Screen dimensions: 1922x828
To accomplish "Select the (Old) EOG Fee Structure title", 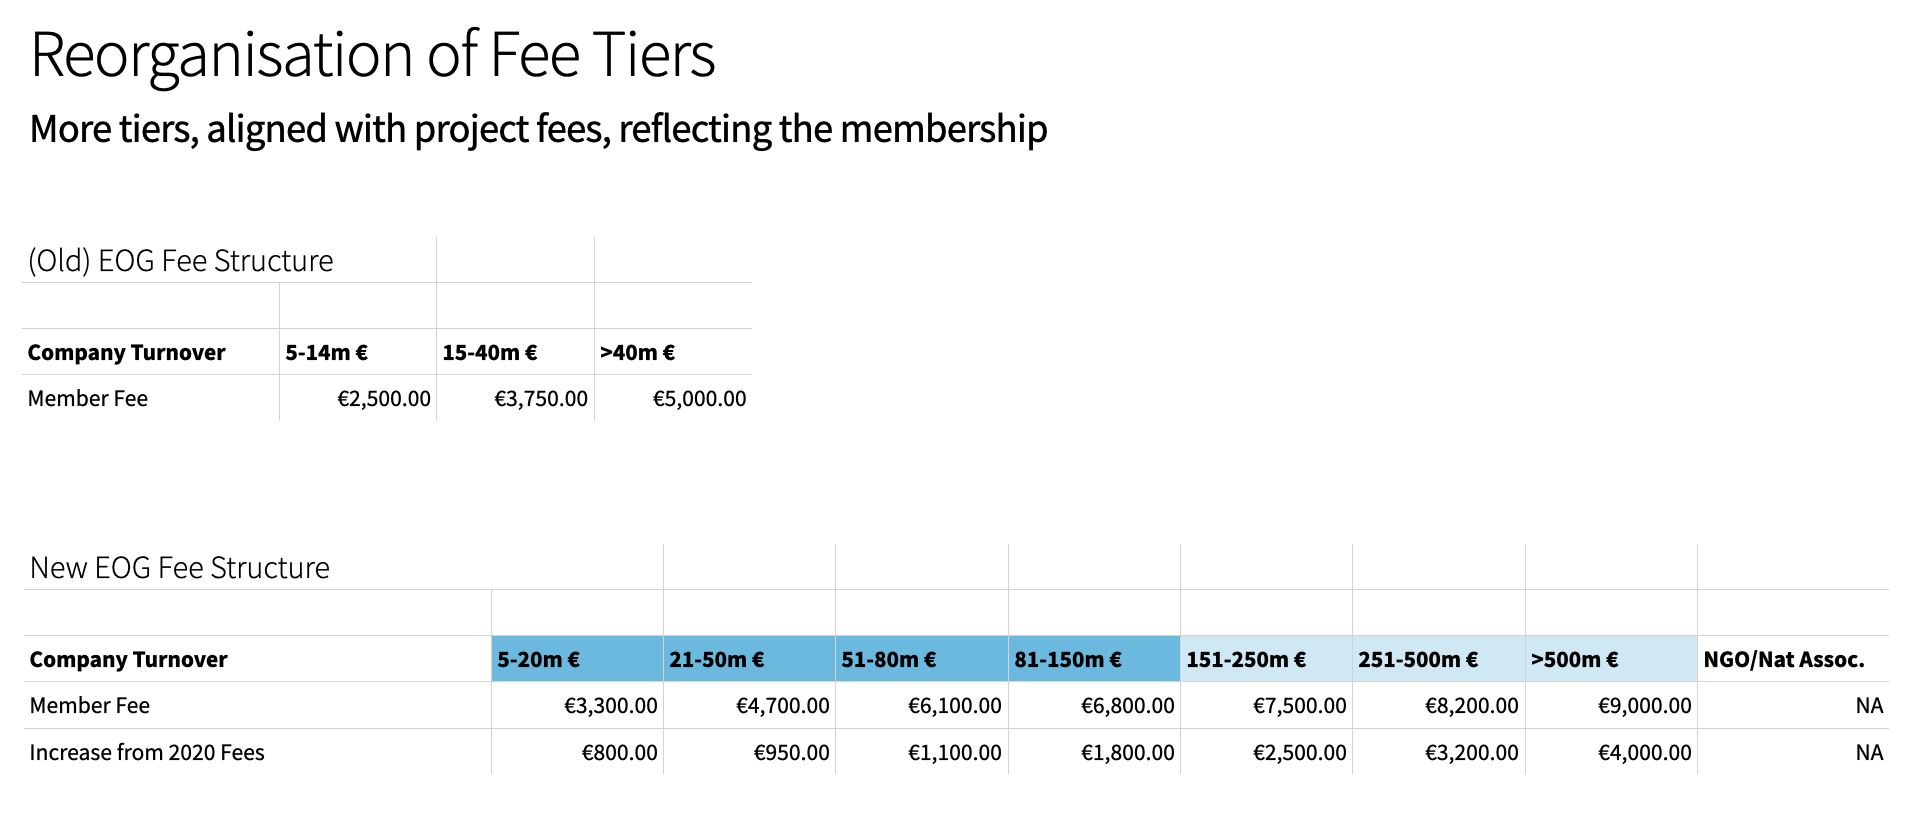I will coord(181,261).
